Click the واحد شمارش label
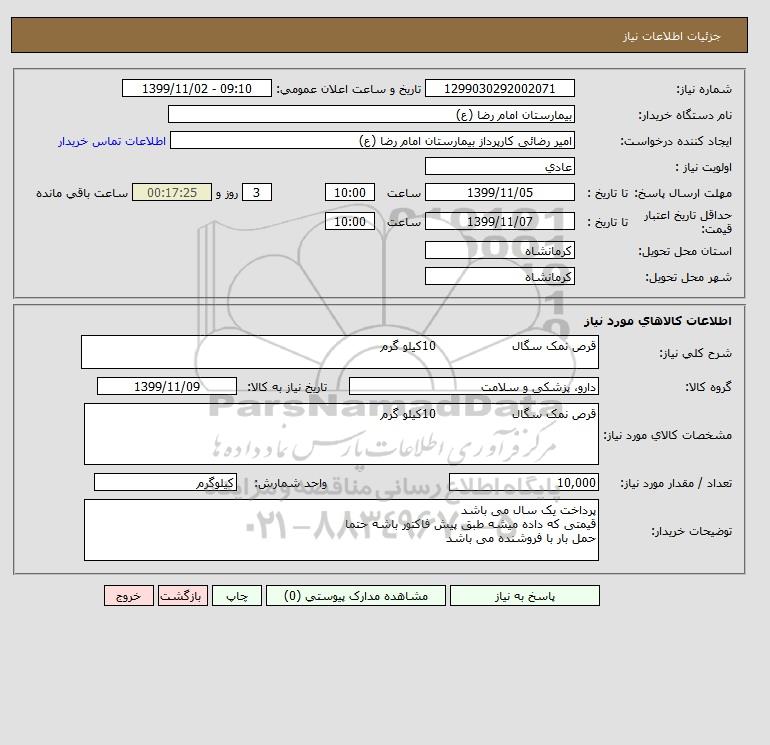The image size is (770, 745). (x=290, y=483)
